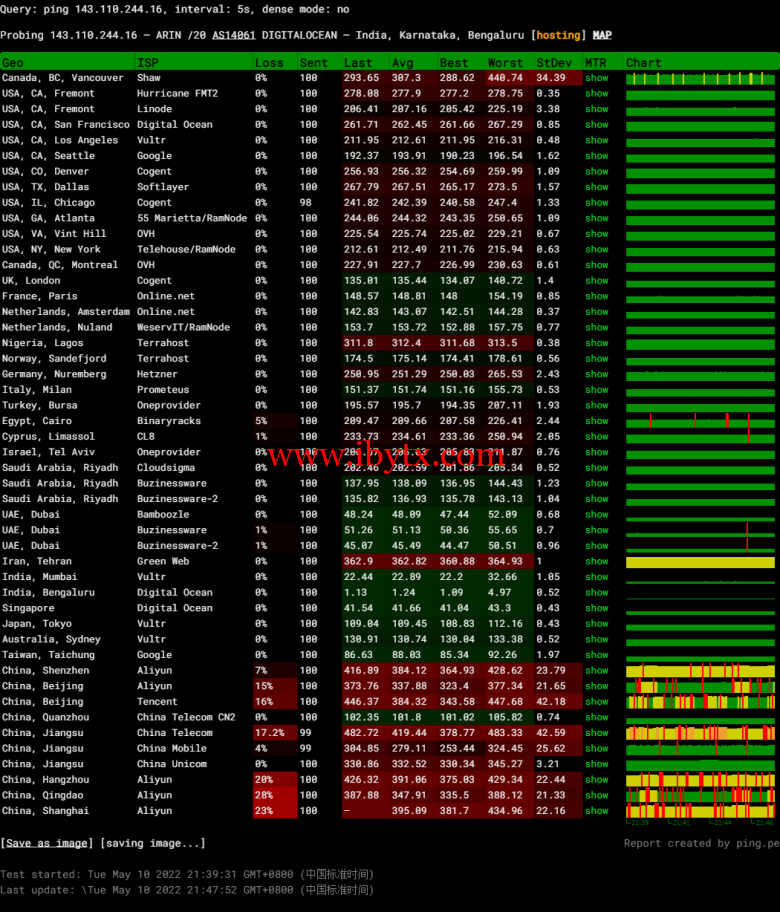Viewport: 780px width, 912px height.
Task: Click the chart for China Telecom Jiangsu row
Action: coord(700,733)
